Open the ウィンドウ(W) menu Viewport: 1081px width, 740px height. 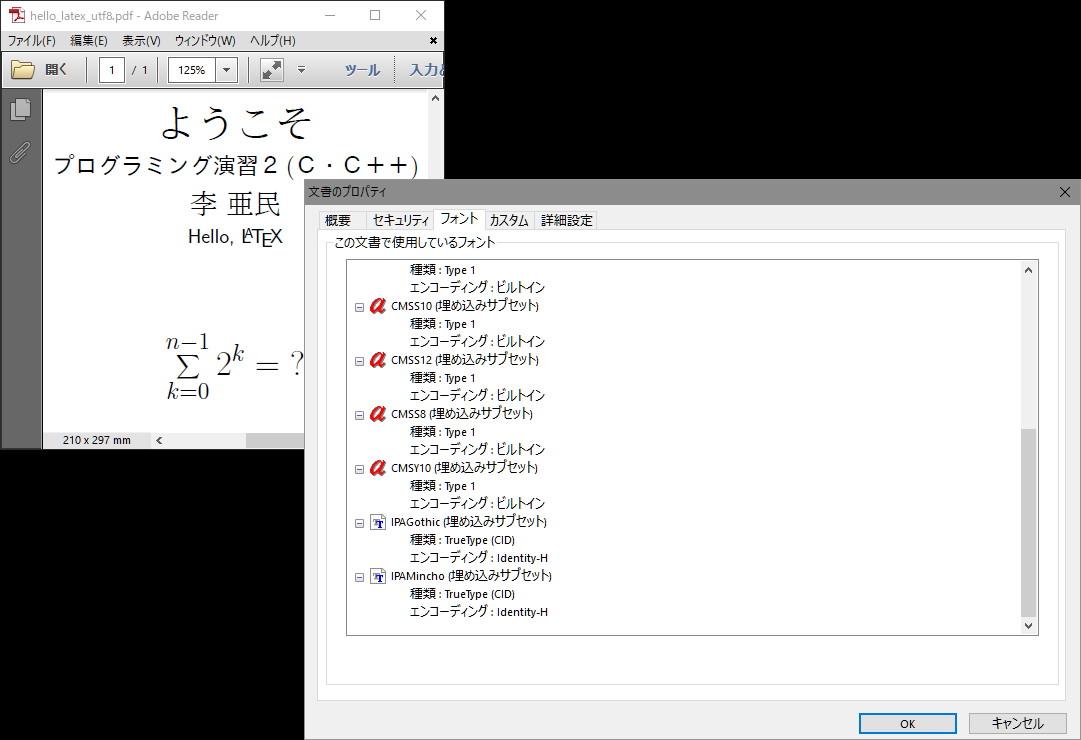click(205, 41)
